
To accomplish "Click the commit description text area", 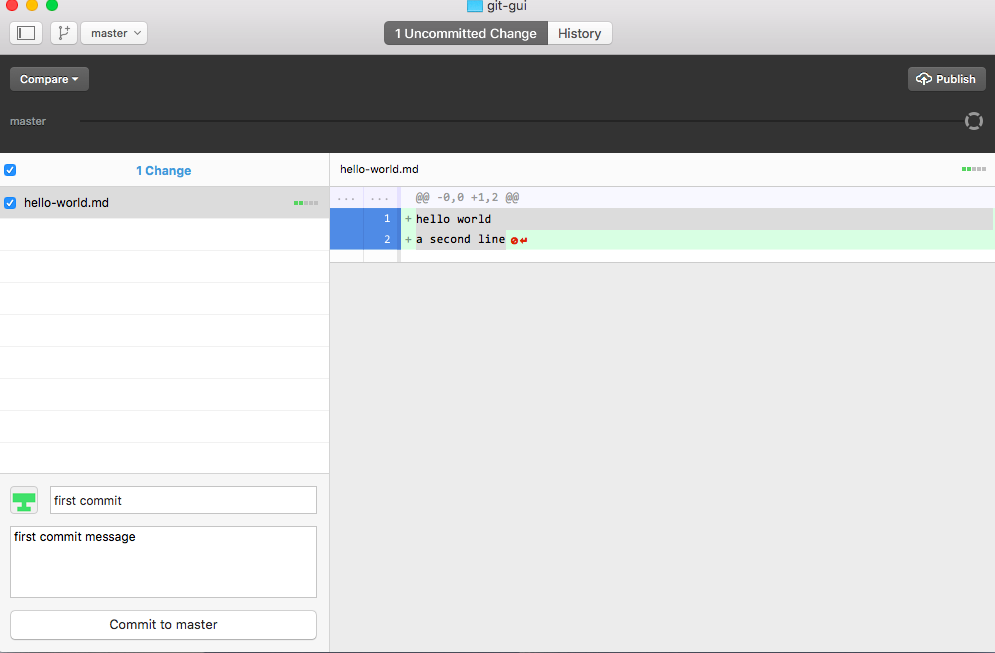I will tap(163, 561).
